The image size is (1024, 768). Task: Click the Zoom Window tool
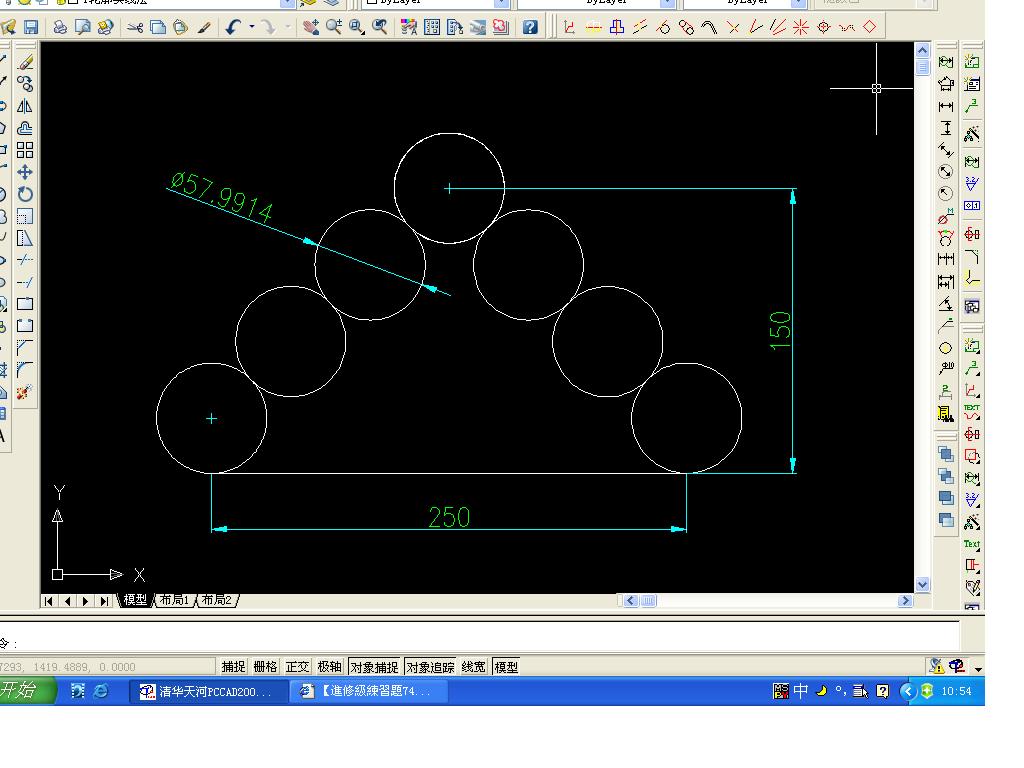(357, 27)
